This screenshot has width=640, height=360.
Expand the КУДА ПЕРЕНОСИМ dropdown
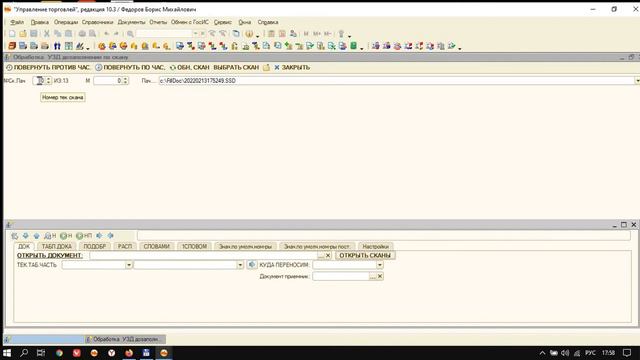(x=380, y=265)
